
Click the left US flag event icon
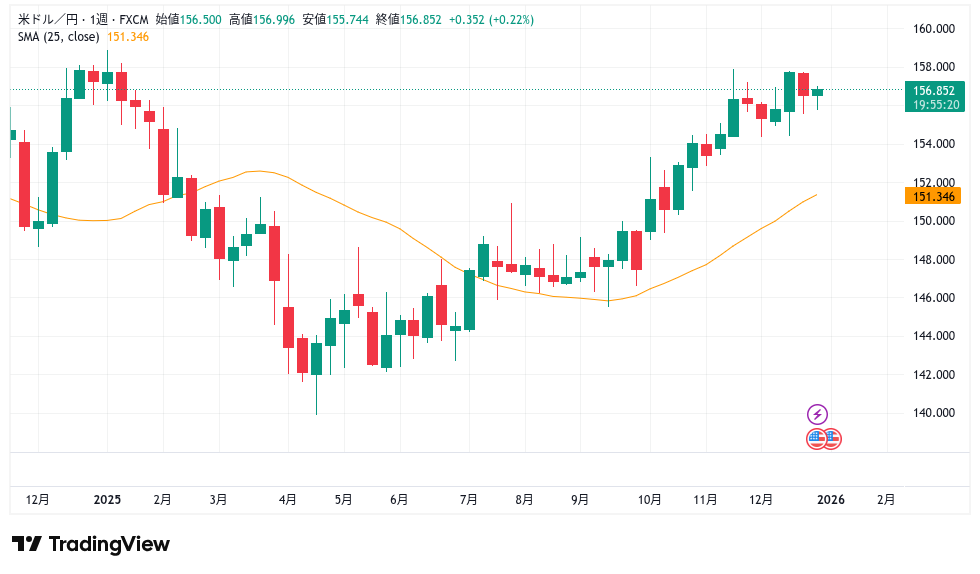816,438
